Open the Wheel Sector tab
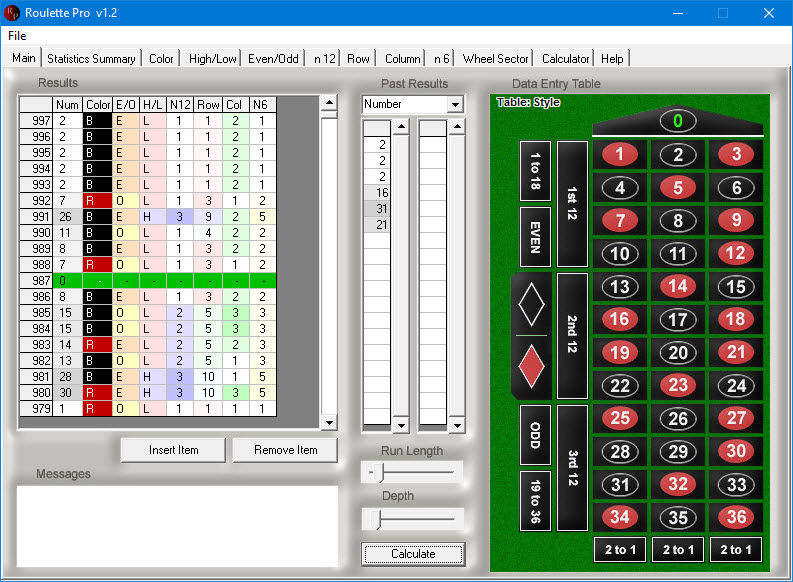The height and width of the screenshot is (582, 793). pos(495,59)
